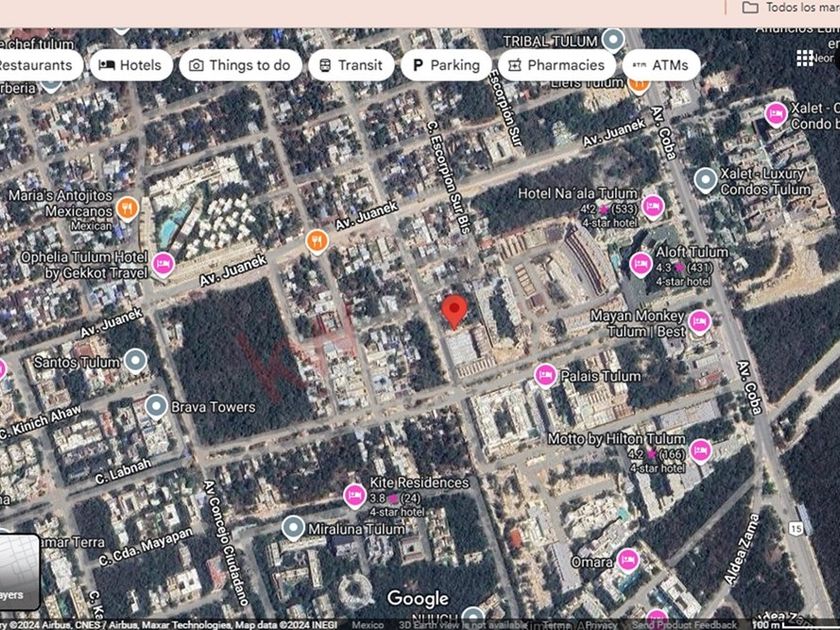This screenshot has height=630, width=840.
Task: Click the Google logo on map
Action: (x=418, y=598)
